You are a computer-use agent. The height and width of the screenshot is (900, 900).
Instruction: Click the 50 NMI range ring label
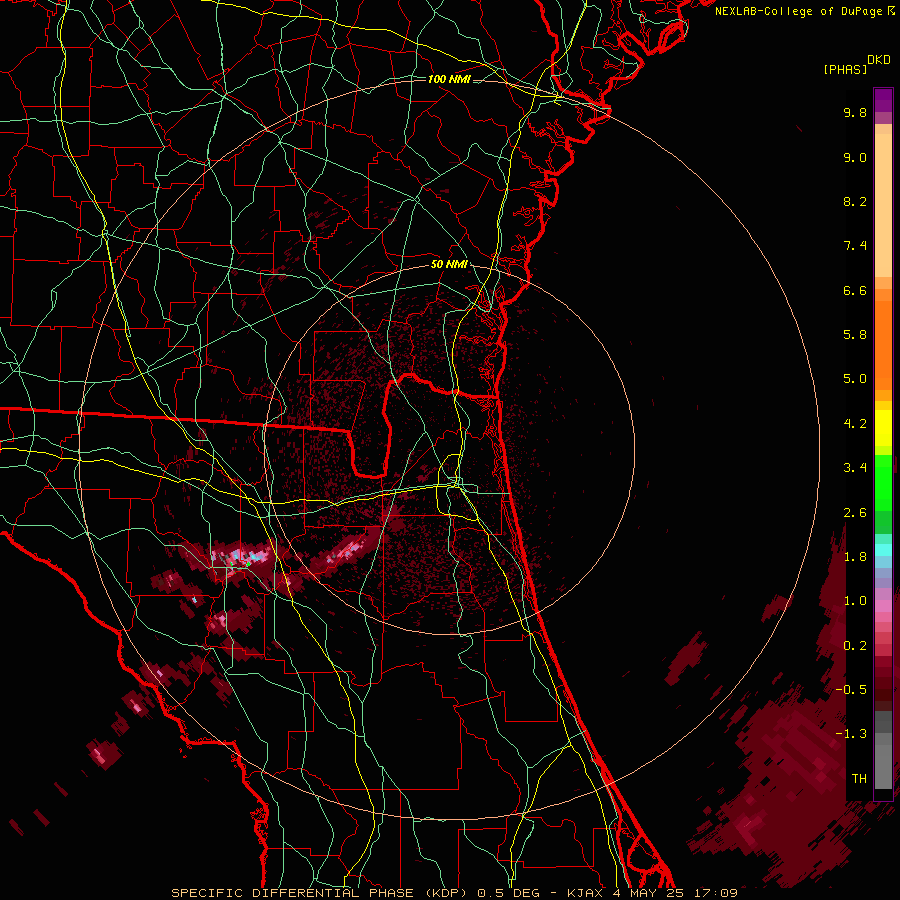(449, 265)
